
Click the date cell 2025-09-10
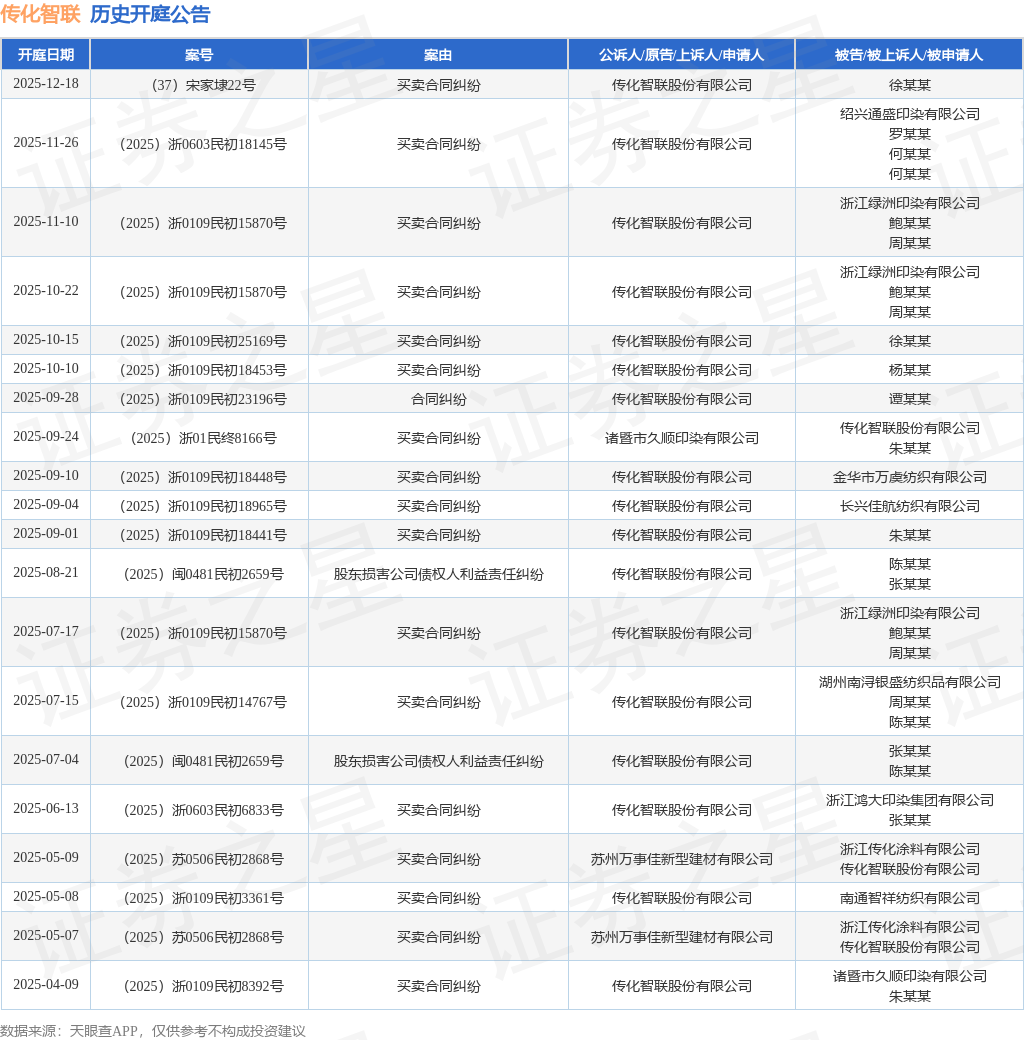46,476
